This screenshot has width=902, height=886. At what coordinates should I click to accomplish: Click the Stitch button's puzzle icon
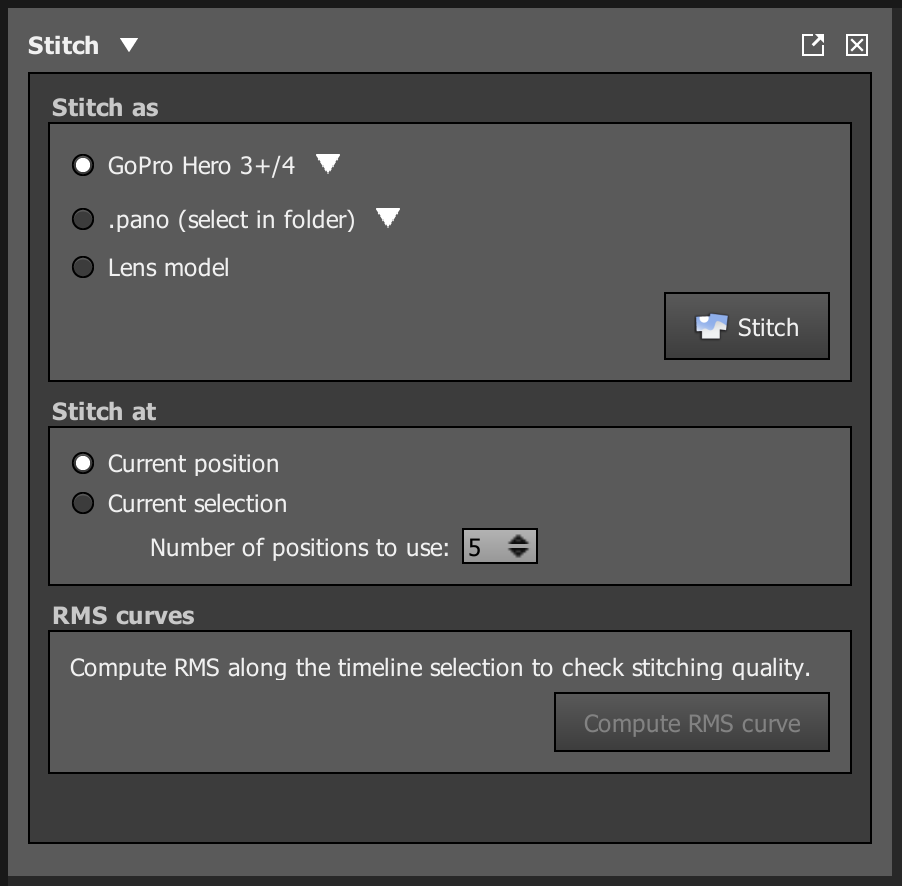coord(712,325)
